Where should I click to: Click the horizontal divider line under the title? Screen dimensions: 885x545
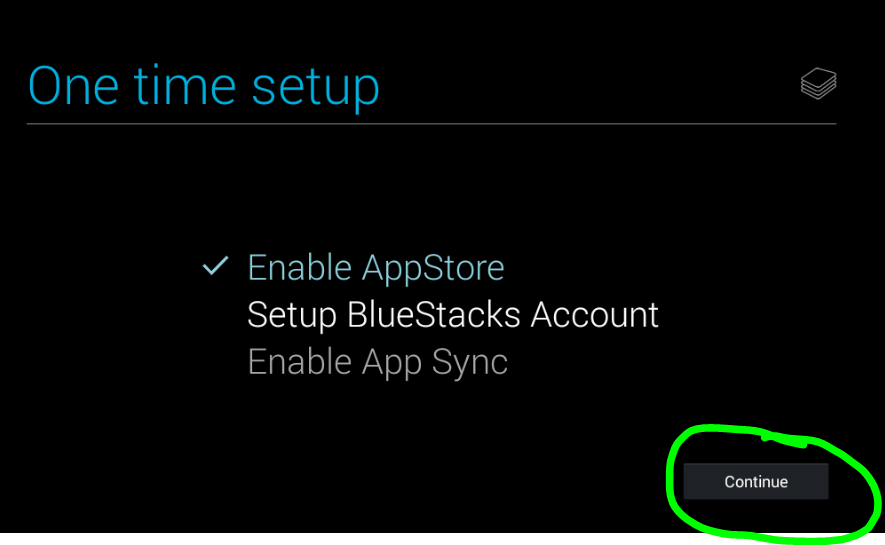click(x=431, y=124)
